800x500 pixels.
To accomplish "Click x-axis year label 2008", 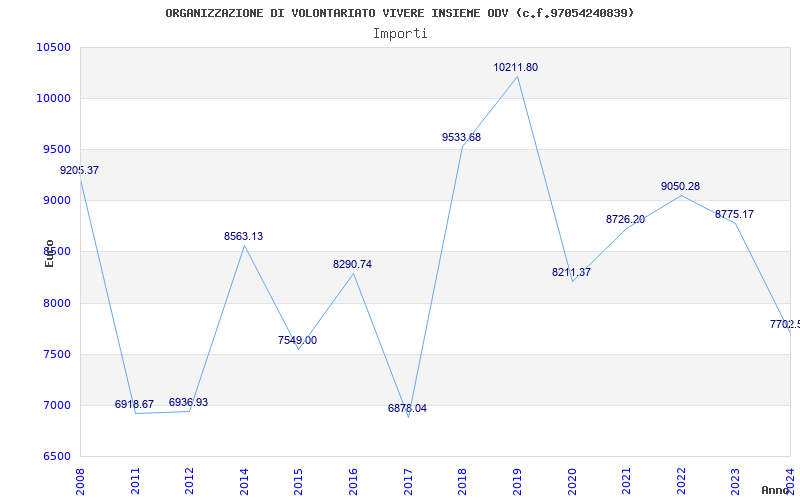I will (x=81, y=482).
